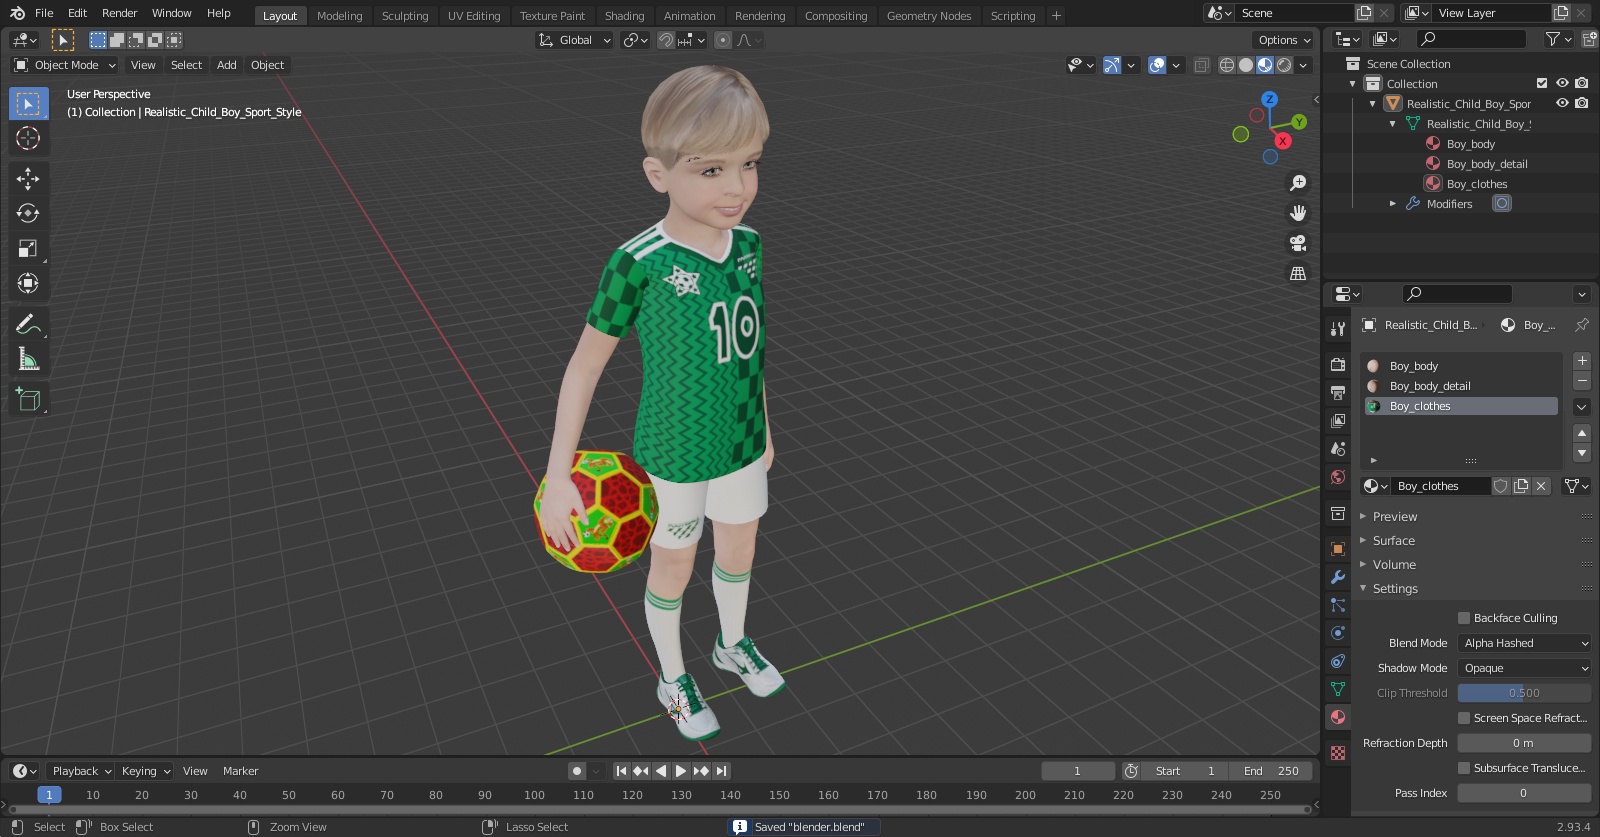Screen dimensions: 1600x837
Task: Switch orthographic/perspective grid icon
Action: [x=1298, y=273]
